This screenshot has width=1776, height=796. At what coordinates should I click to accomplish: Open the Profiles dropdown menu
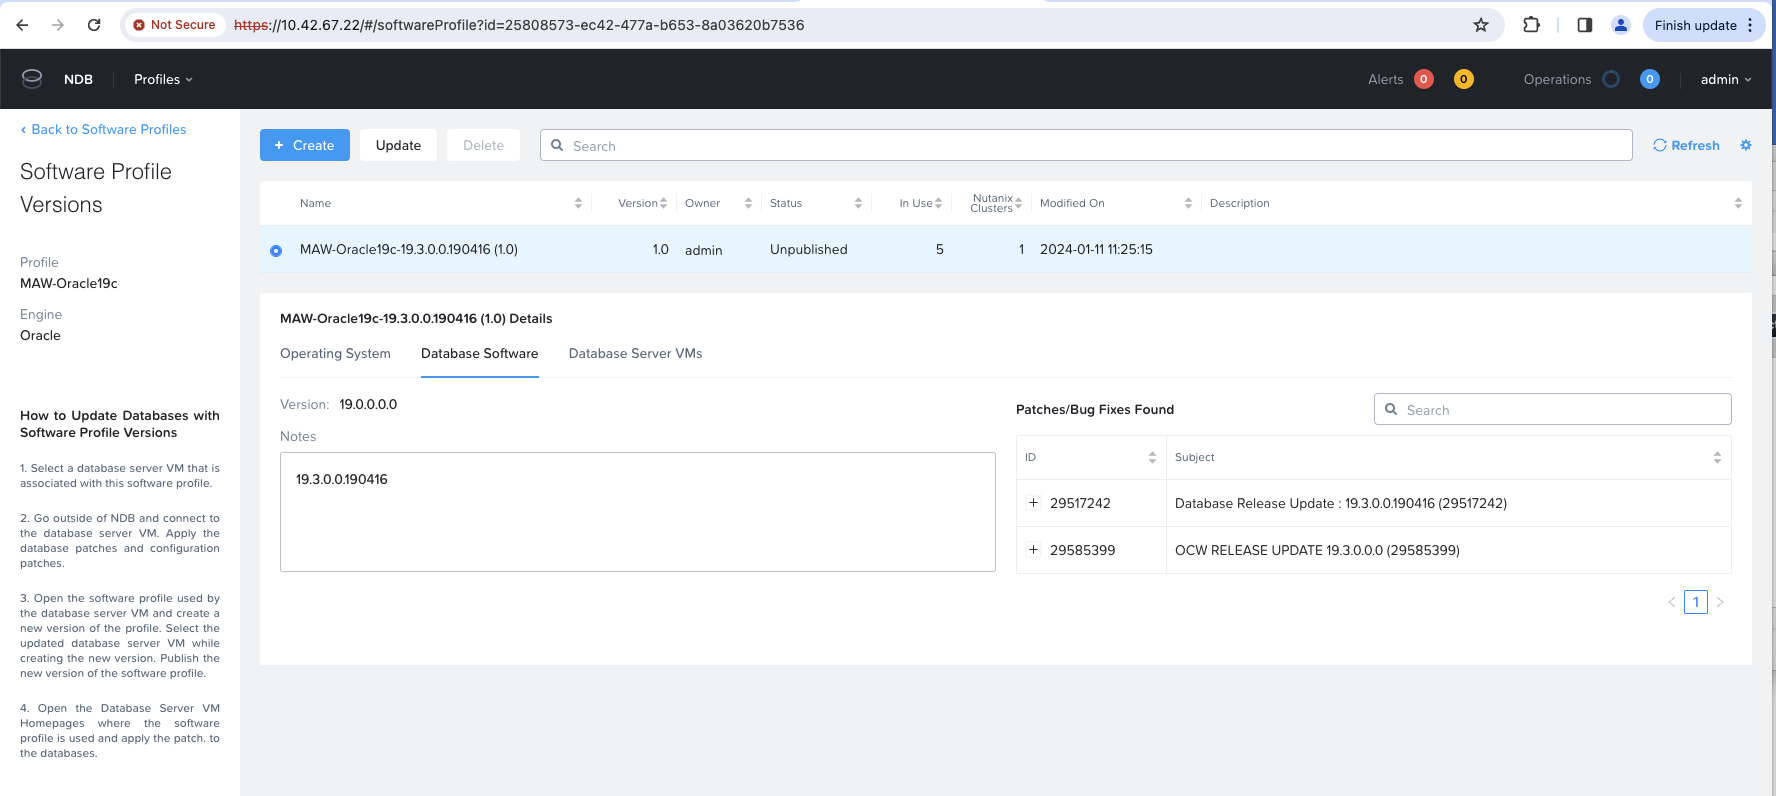(163, 79)
